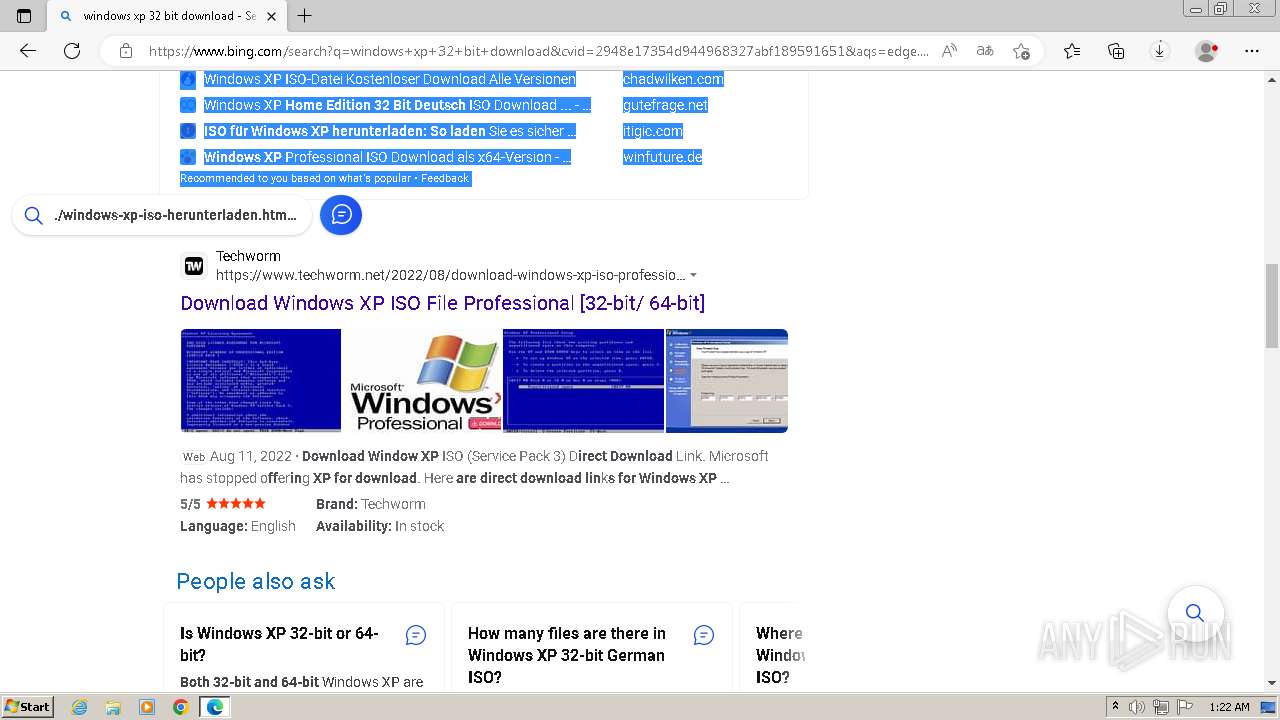Click the search magnifier in floating box
Viewport: 1280px width, 720px height.
[x=33, y=215]
